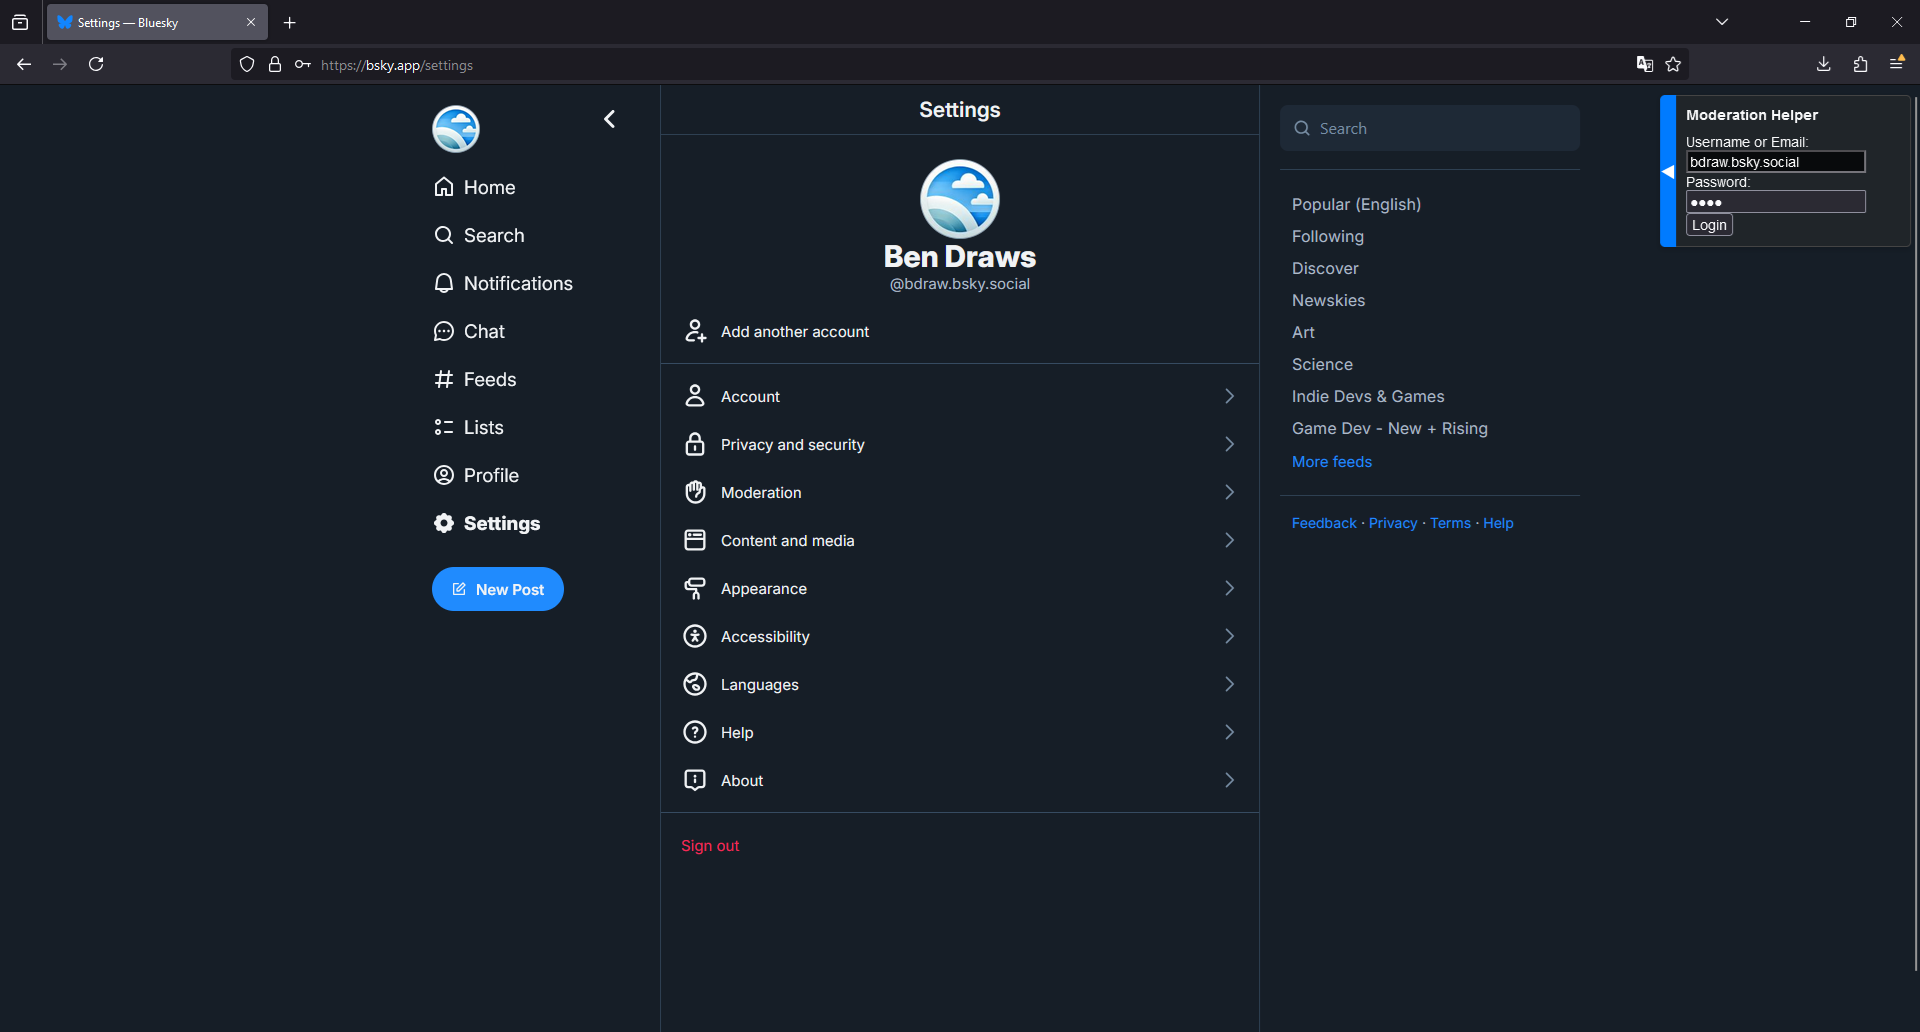Click the site lock icon in address bar

[275, 64]
